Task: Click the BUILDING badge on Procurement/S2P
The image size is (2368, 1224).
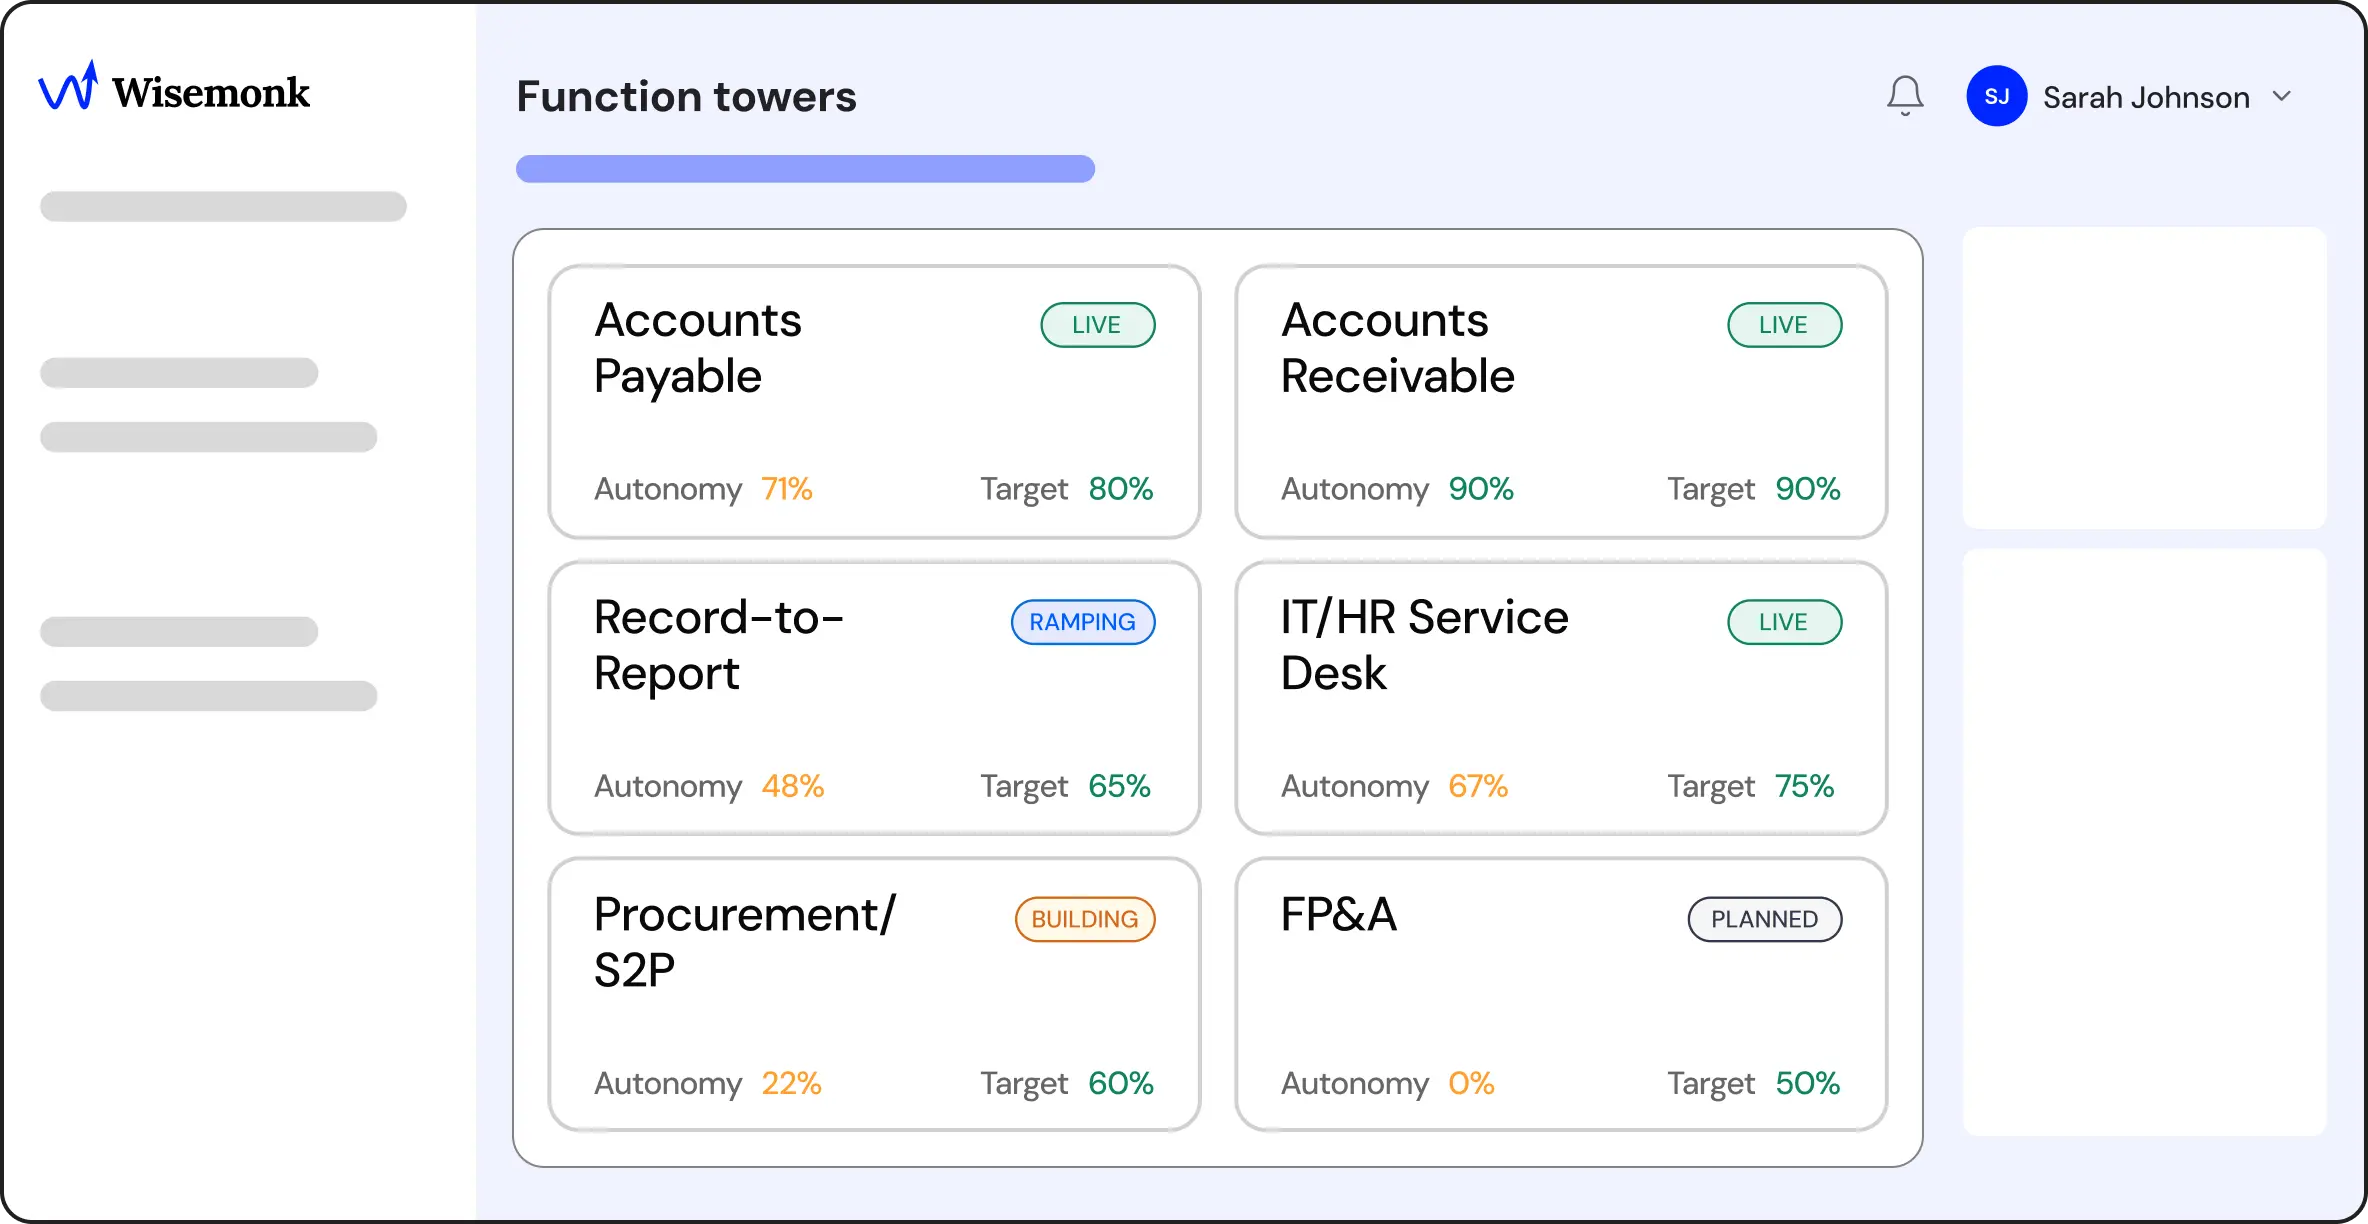Action: click(x=1085, y=919)
